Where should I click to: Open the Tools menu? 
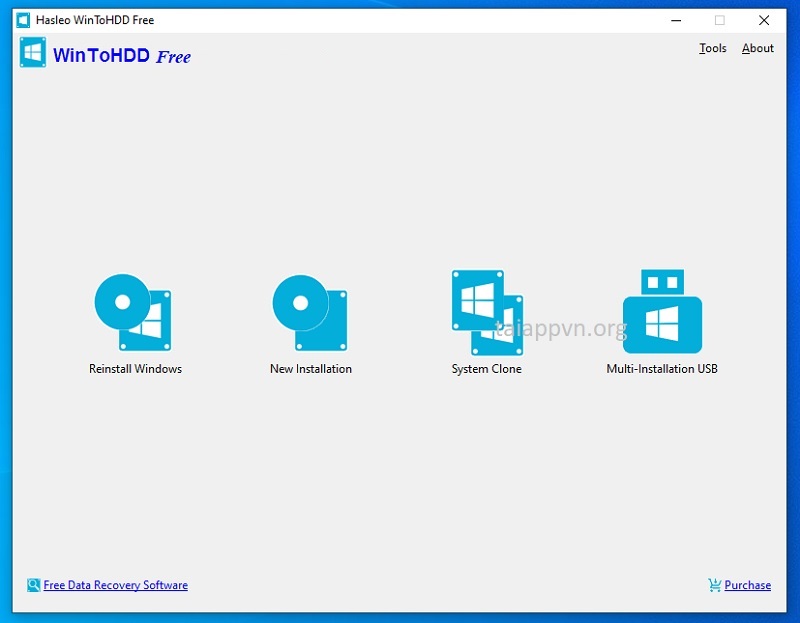712,48
